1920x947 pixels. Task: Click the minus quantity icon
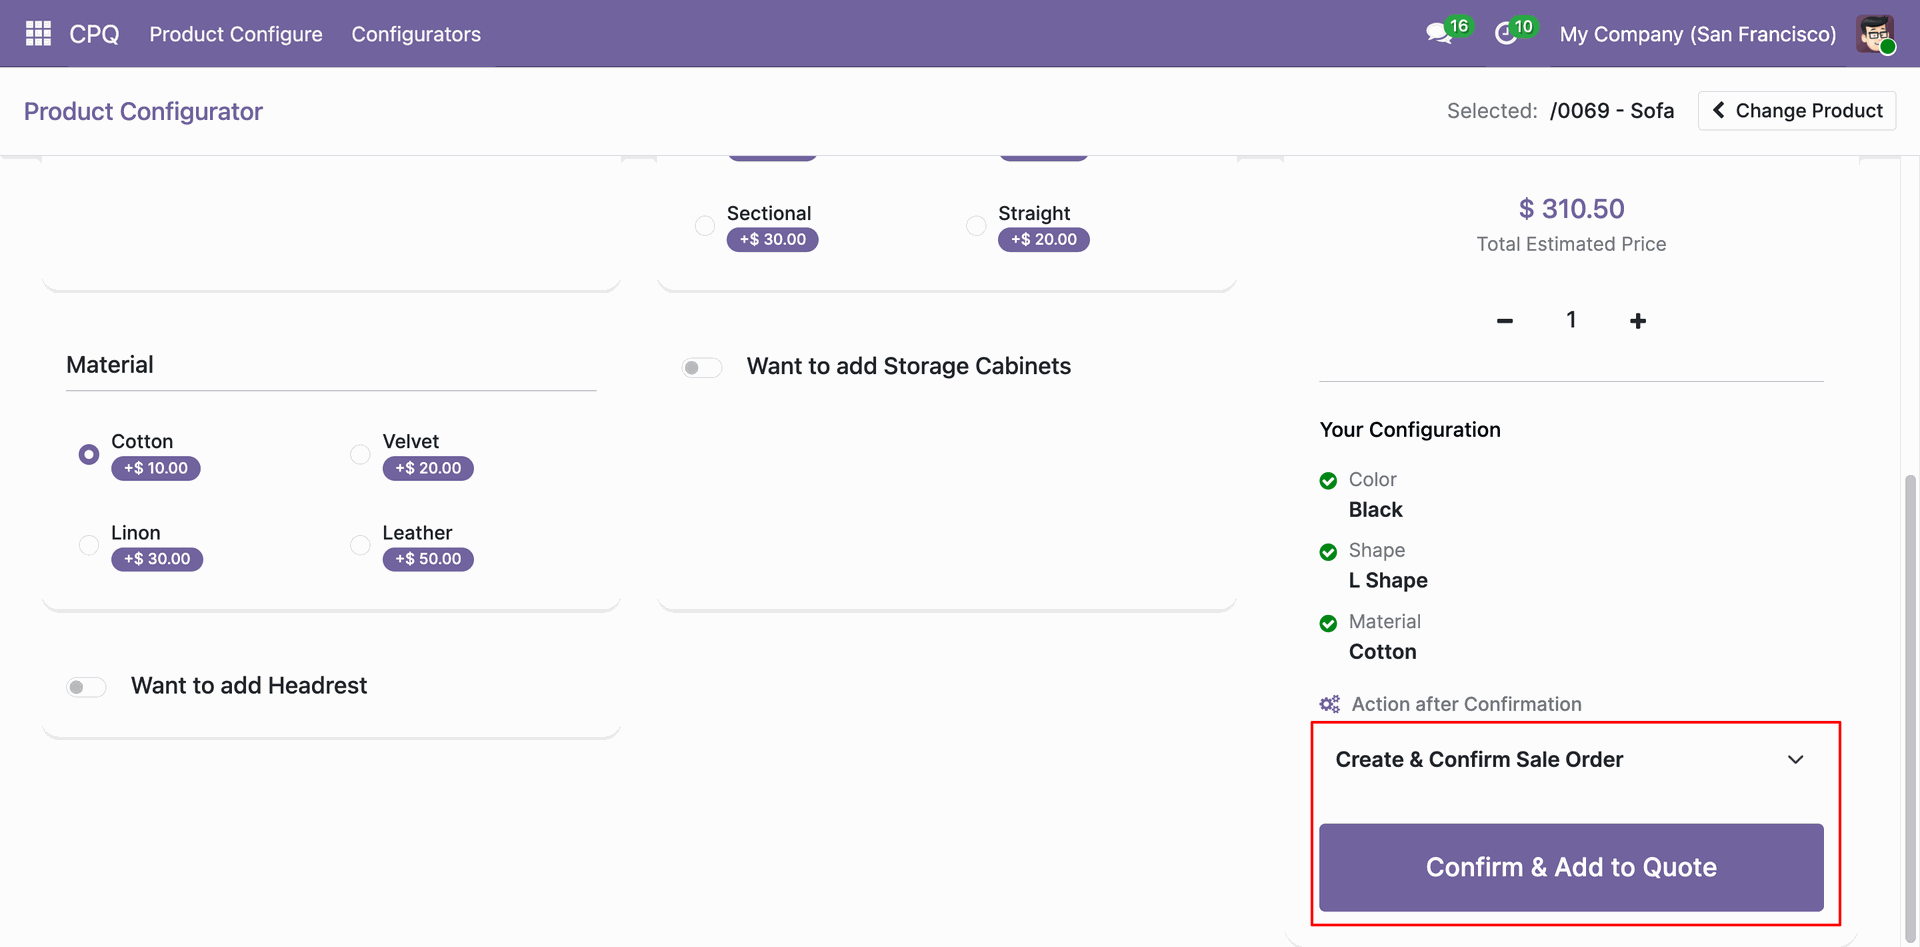tap(1505, 321)
